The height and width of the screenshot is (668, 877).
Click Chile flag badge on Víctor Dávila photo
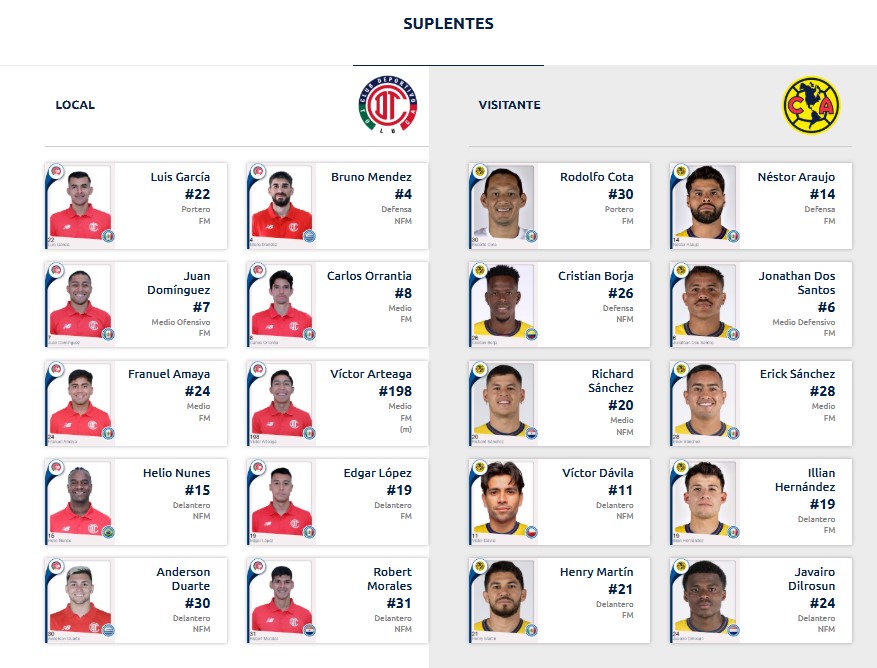coord(531,532)
